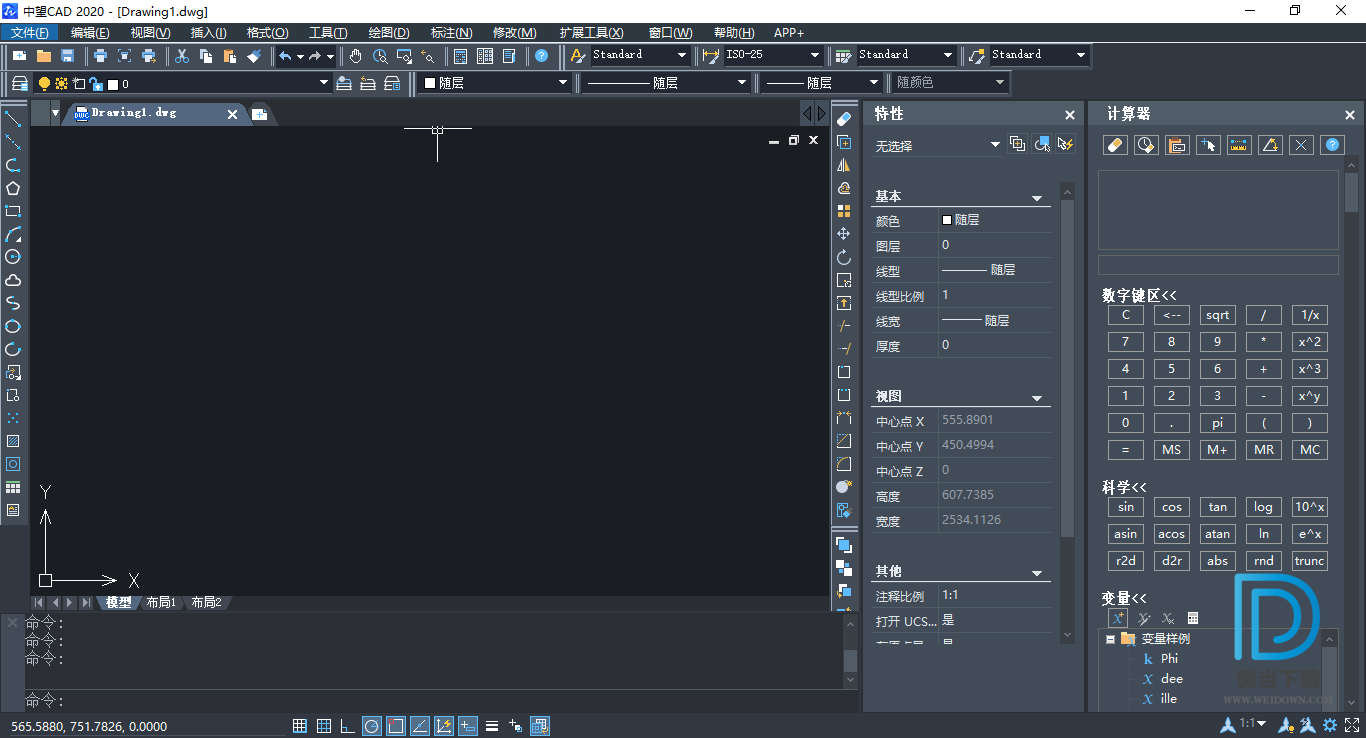The width and height of the screenshot is (1366, 738).
Task: Toggle Snap mode in status bar
Action: click(x=300, y=726)
